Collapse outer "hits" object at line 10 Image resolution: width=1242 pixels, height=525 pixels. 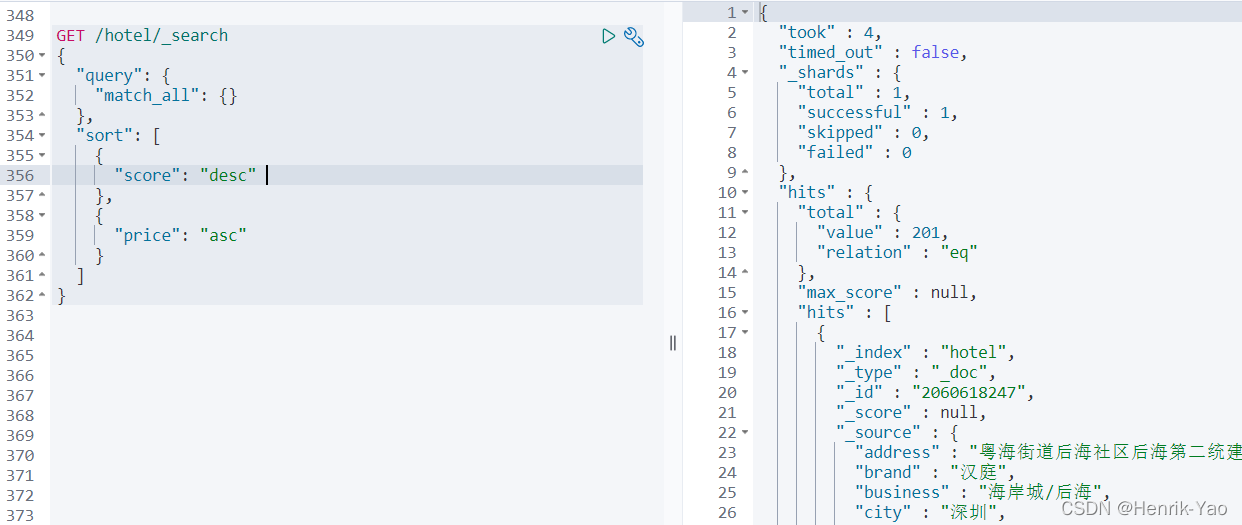[744, 192]
